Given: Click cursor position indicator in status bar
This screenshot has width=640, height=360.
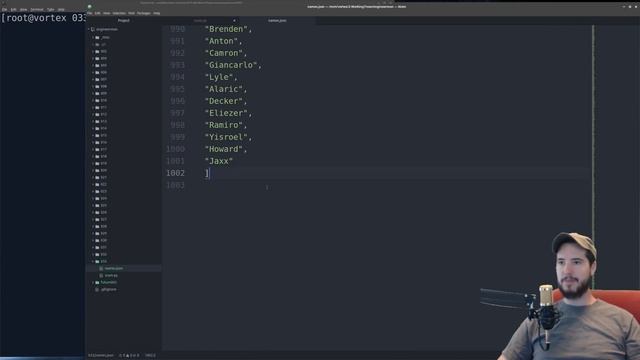Looking at the screenshot, I should [x=150, y=356].
